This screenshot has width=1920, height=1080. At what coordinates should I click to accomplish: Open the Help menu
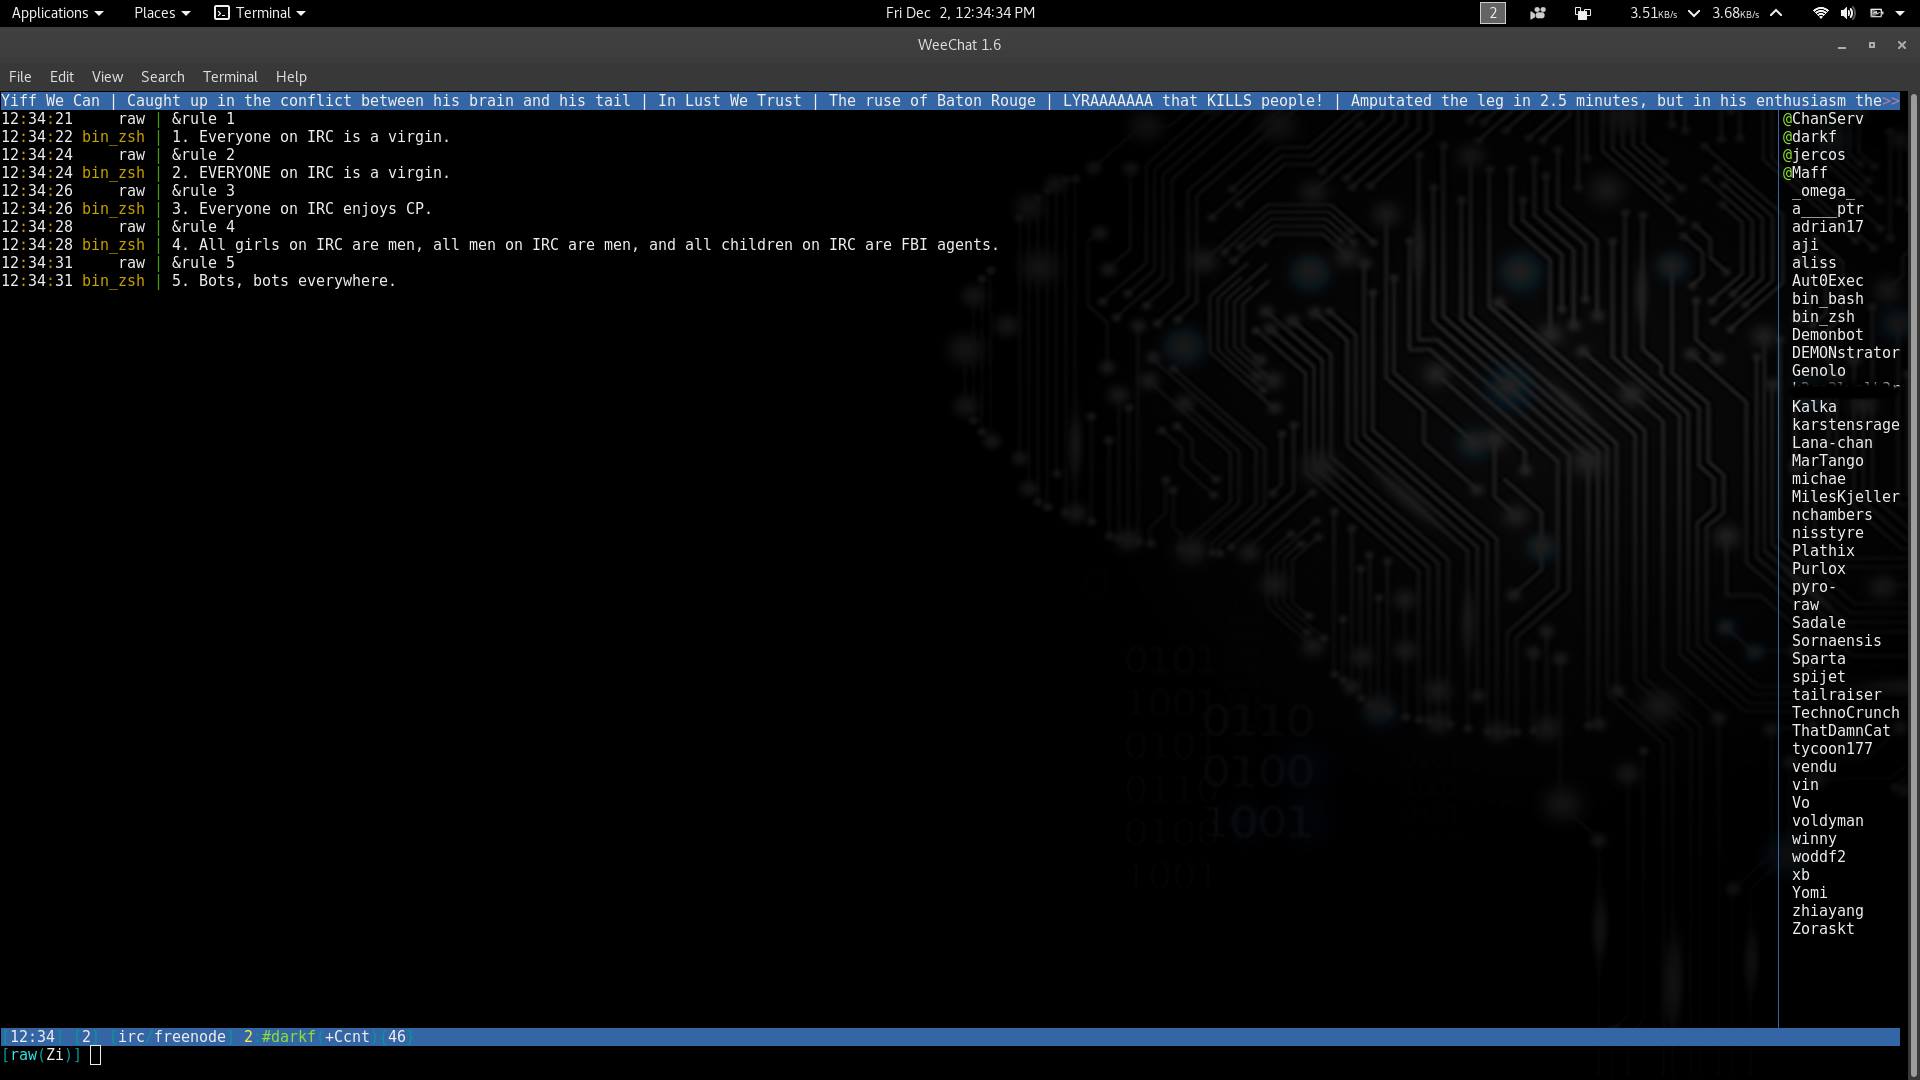tap(291, 77)
